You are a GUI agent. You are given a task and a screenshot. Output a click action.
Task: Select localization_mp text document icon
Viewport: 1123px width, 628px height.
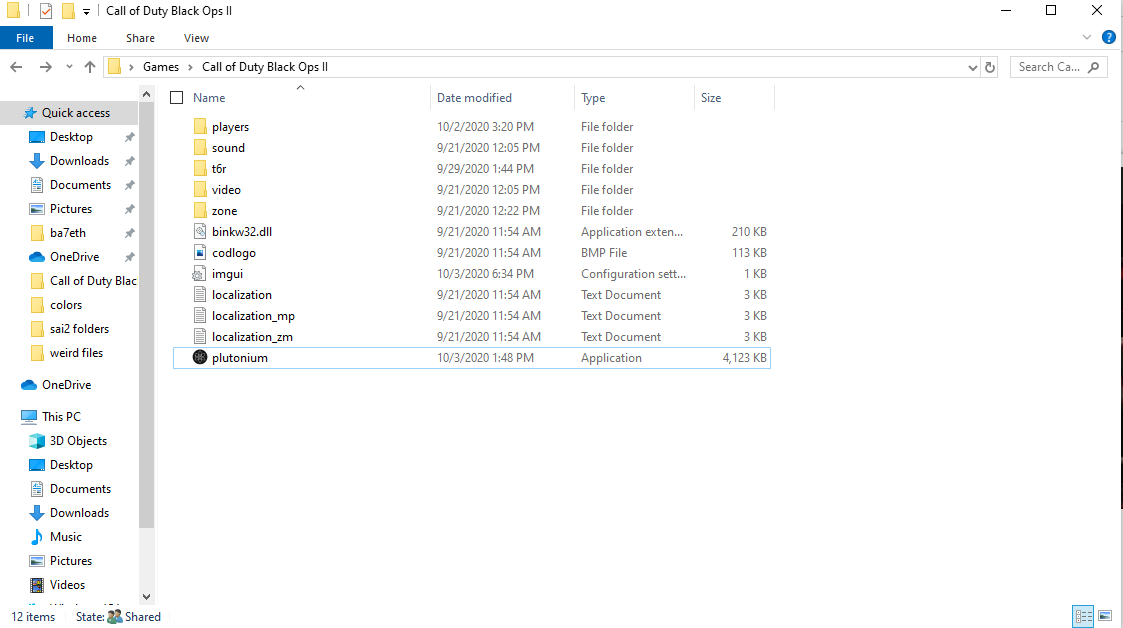(200, 316)
